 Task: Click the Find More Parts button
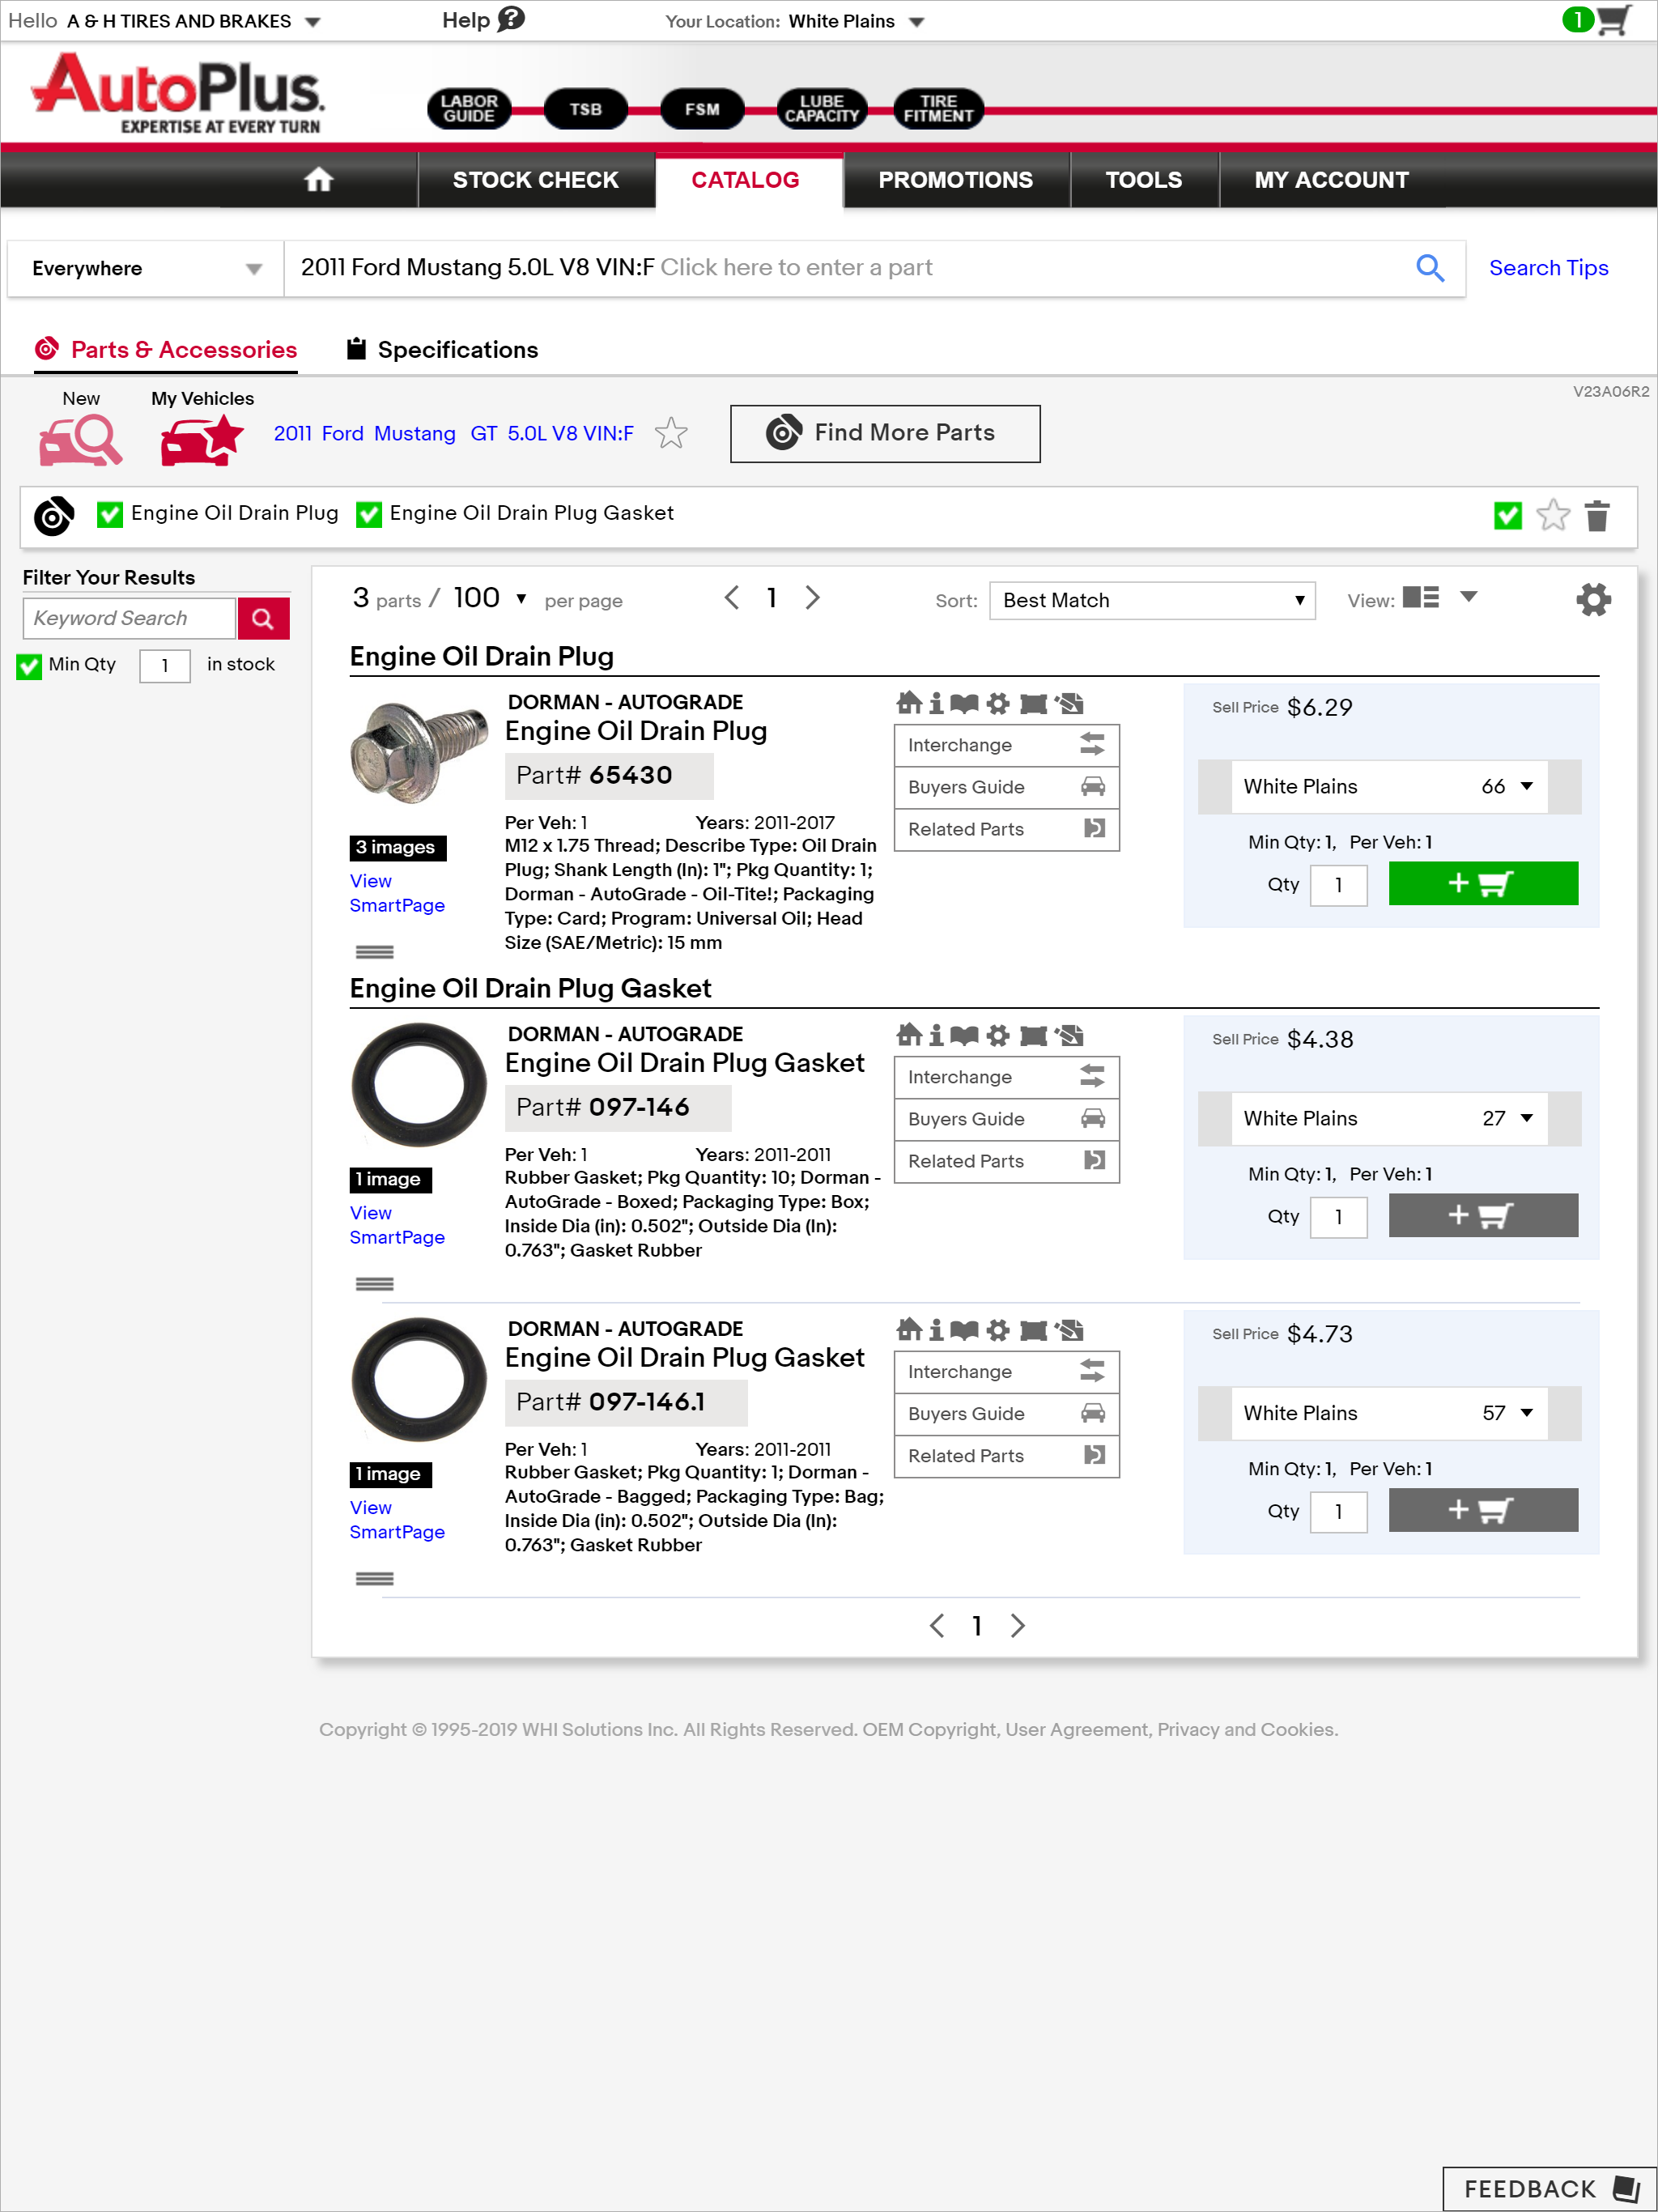click(884, 433)
